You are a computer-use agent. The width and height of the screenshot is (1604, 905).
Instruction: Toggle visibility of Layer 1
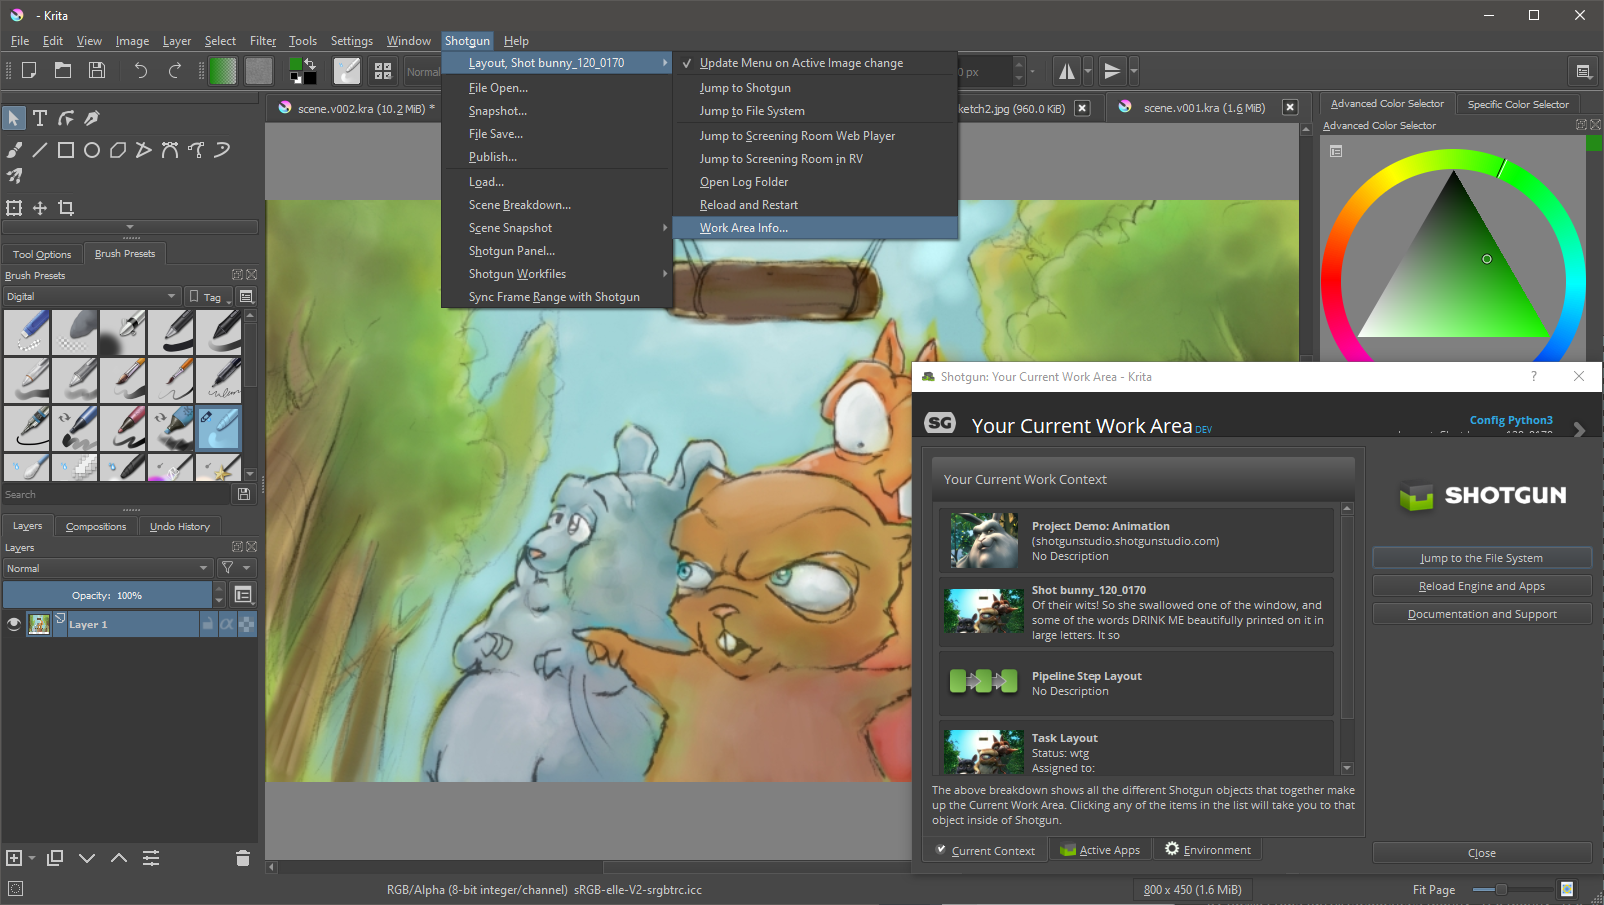[x=14, y=624]
